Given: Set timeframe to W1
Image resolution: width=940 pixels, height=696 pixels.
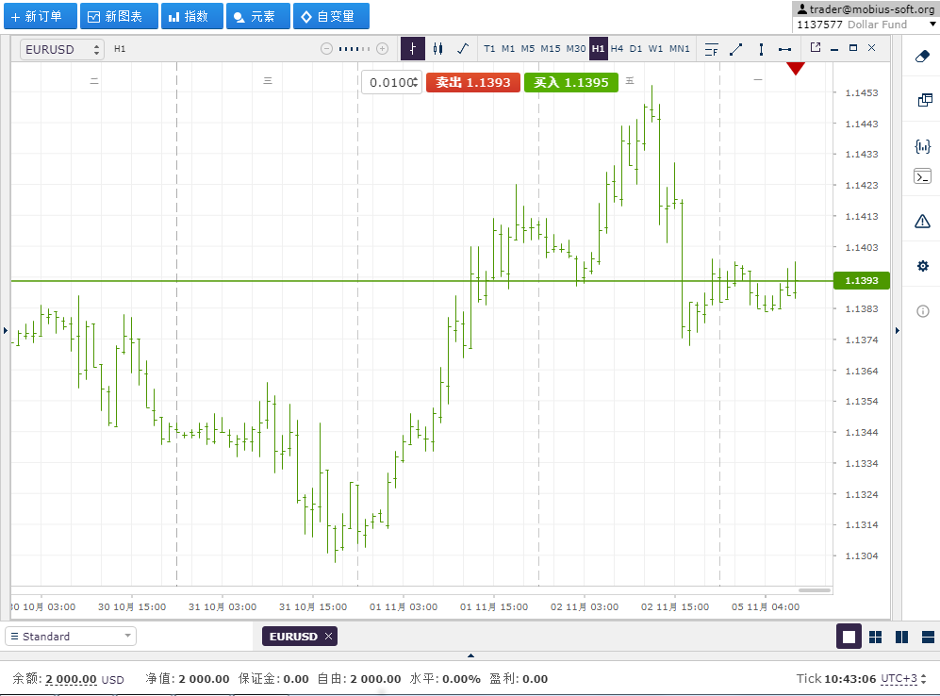Looking at the screenshot, I should tap(656, 49).
